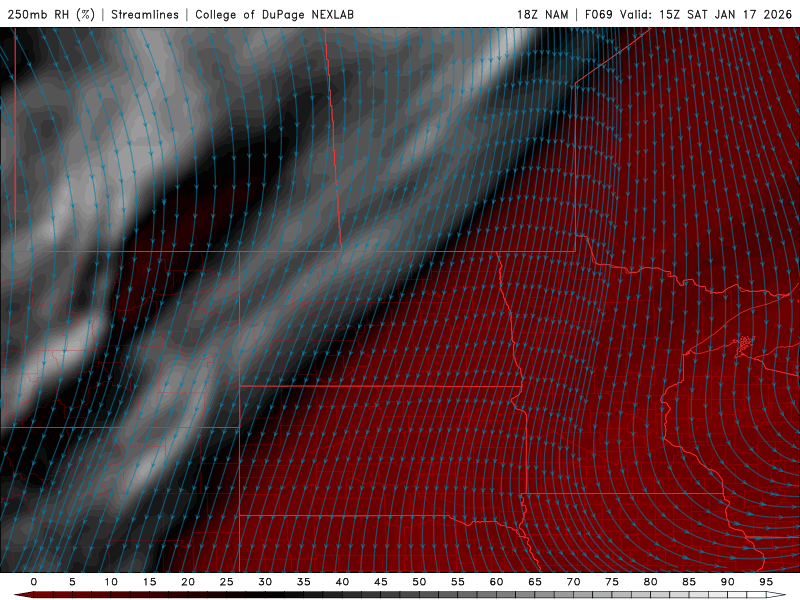800x600 pixels.
Task: Click the colorbar label "15"
Action: pos(149,582)
